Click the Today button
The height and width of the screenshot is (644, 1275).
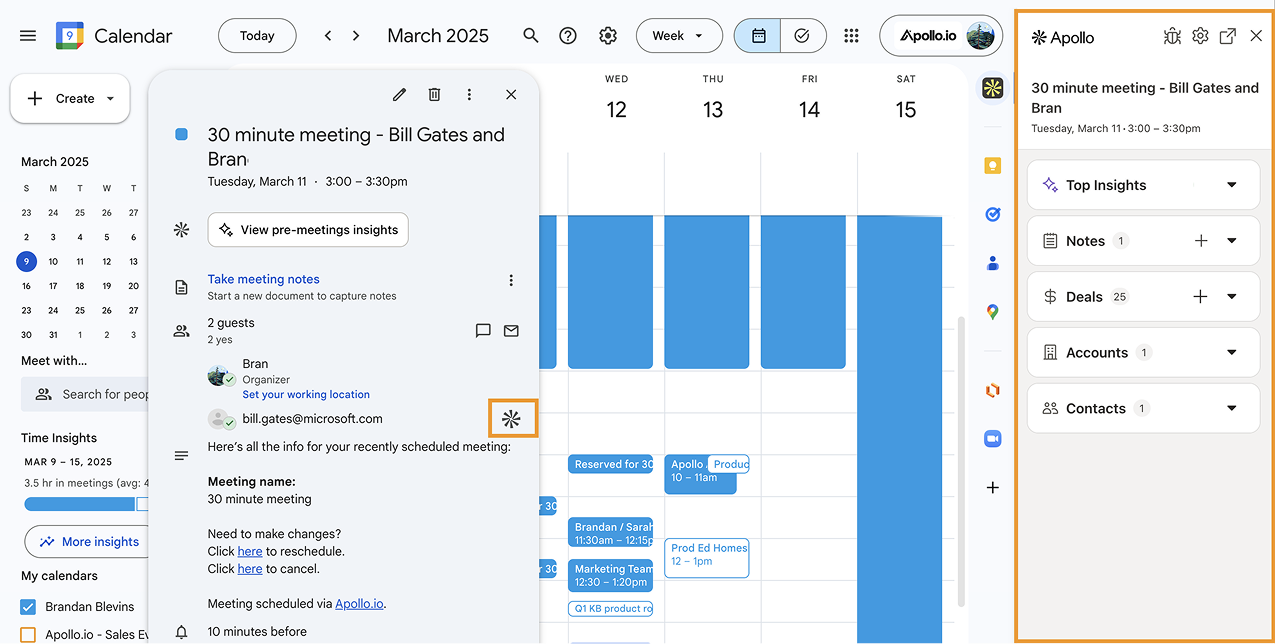pyautogui.click(x=257, y=36)
